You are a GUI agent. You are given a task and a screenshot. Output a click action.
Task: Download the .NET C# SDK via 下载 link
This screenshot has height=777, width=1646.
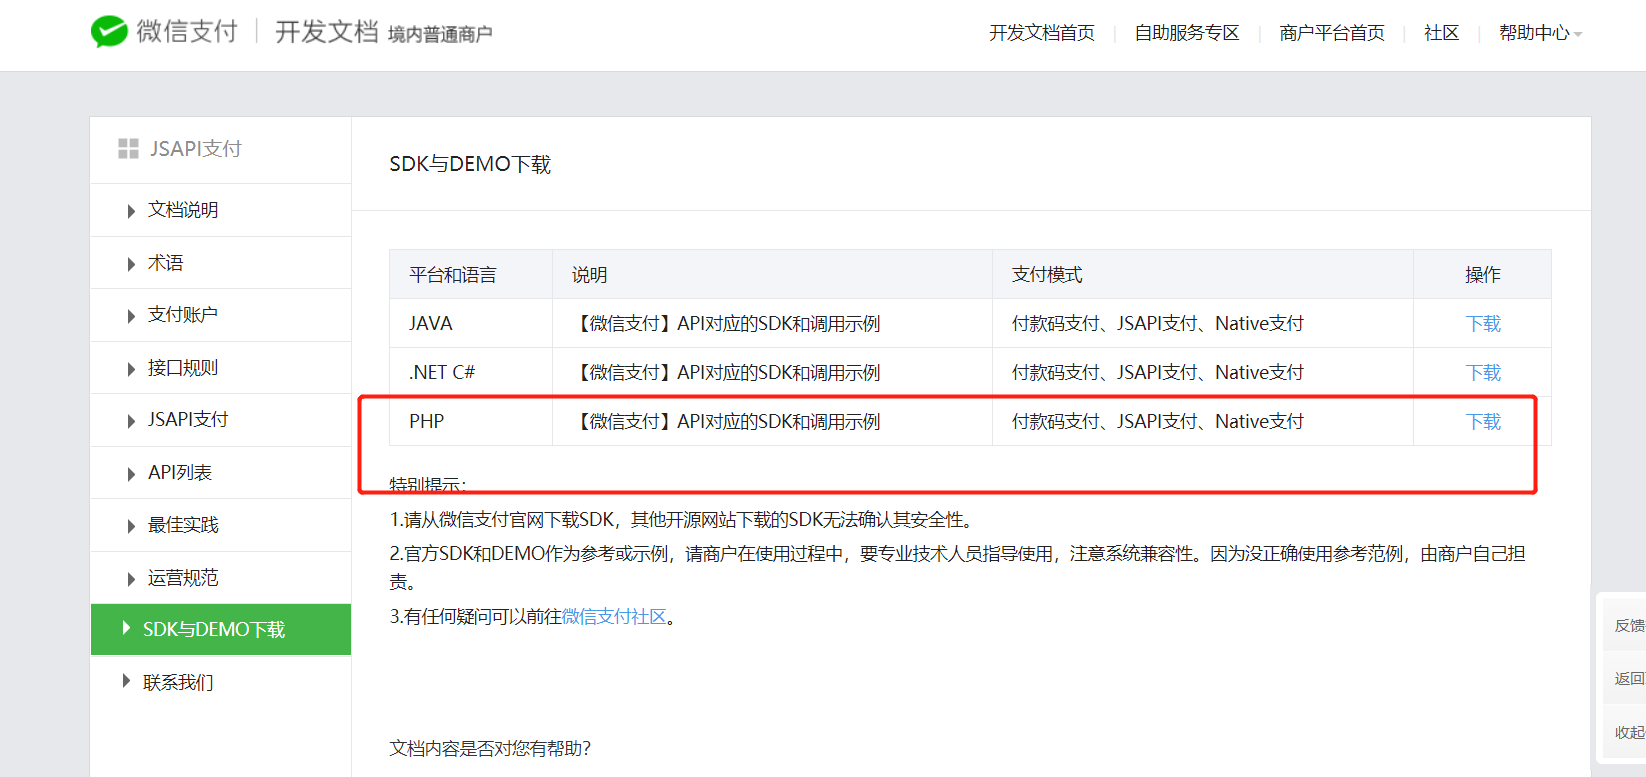tap(1483, 372)
